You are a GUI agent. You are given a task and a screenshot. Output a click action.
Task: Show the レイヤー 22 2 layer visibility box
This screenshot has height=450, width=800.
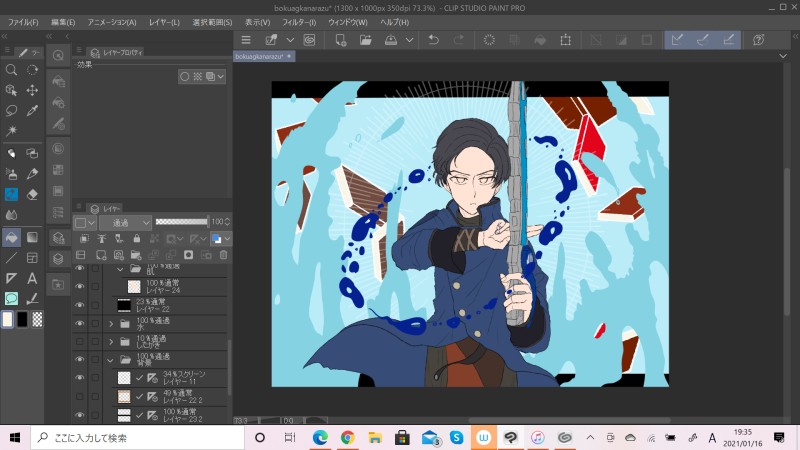click(x=80, y=396)
